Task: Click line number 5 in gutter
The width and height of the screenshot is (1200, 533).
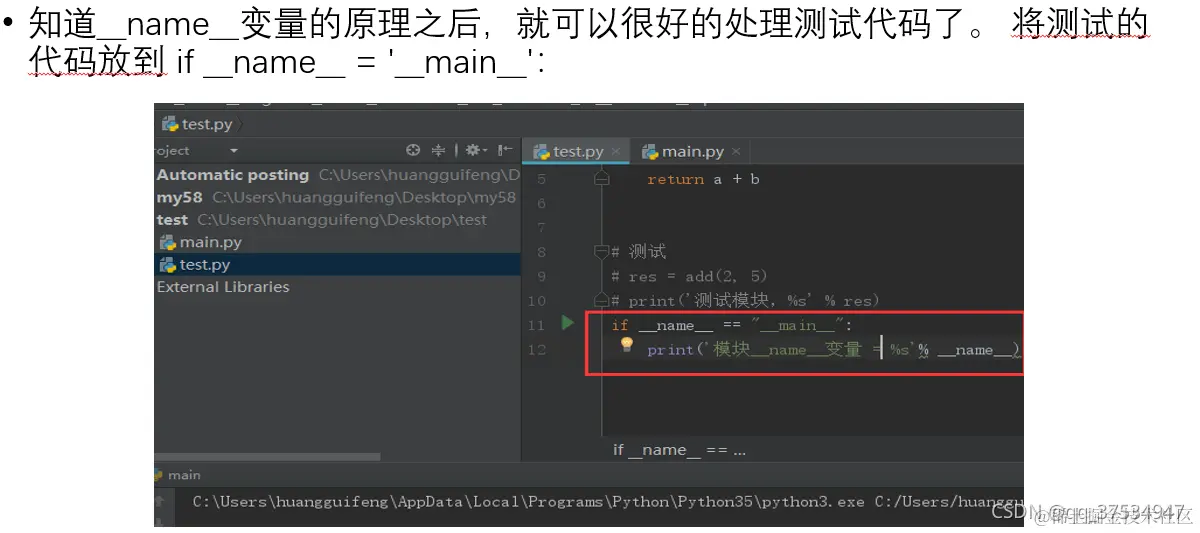Action: pyautogui.click(x=541, y=179)
